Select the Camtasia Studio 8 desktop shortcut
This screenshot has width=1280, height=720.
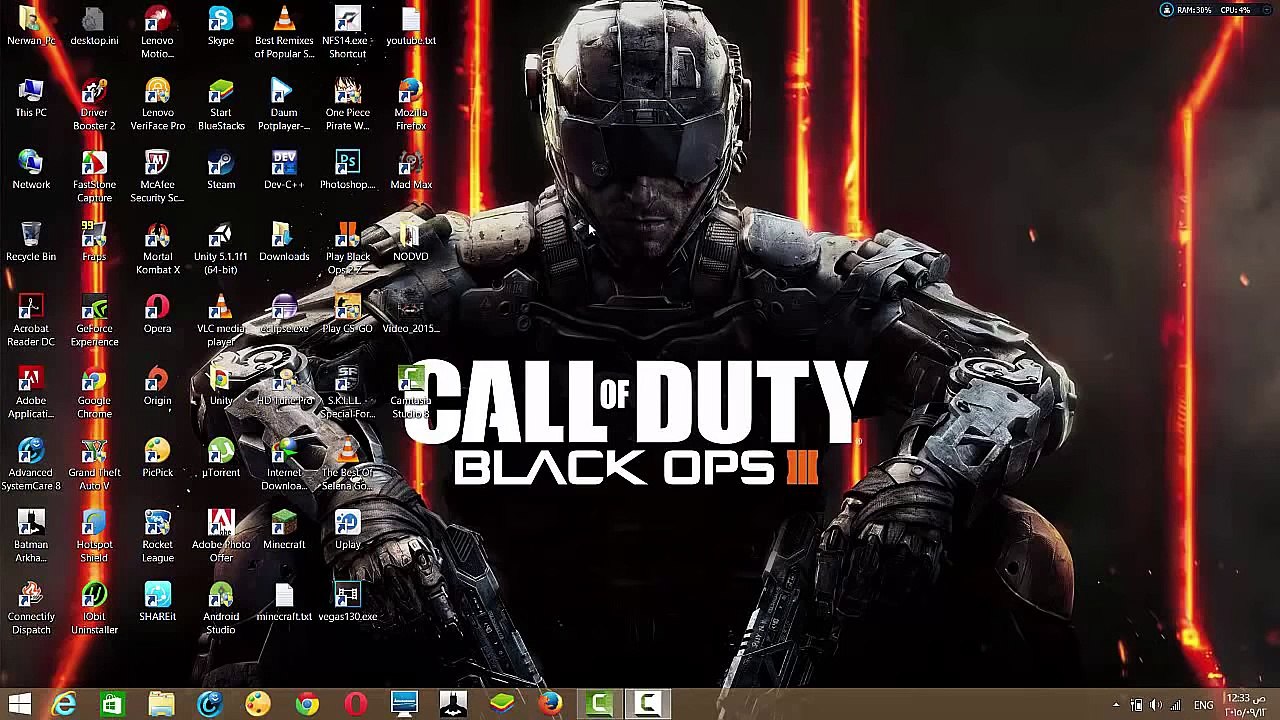[410, 393]
